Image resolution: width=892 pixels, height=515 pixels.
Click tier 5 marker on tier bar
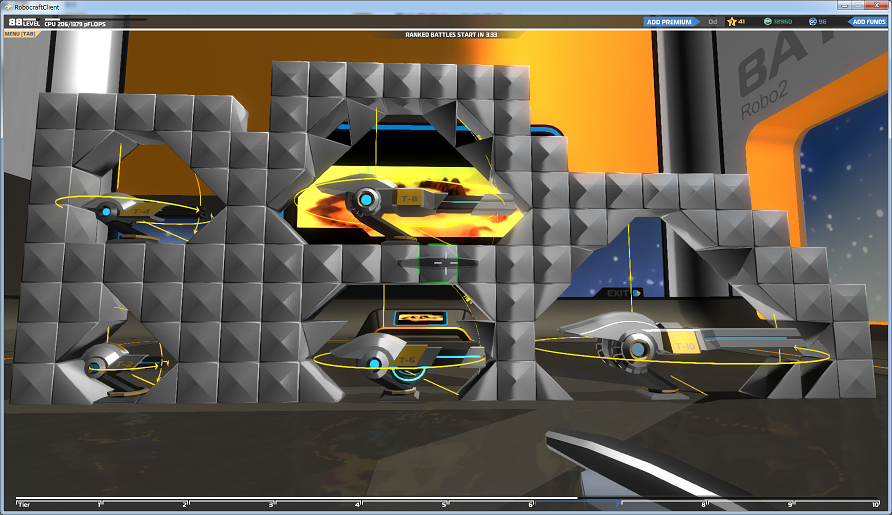(x=444, y=504)
